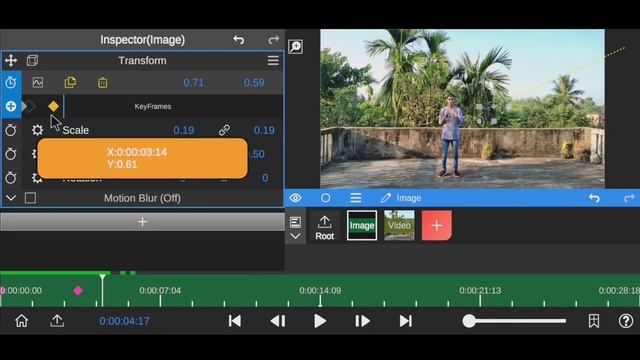Go up to Root level
Viewport: 640px width, 360px height.
(x=324, y=227)
